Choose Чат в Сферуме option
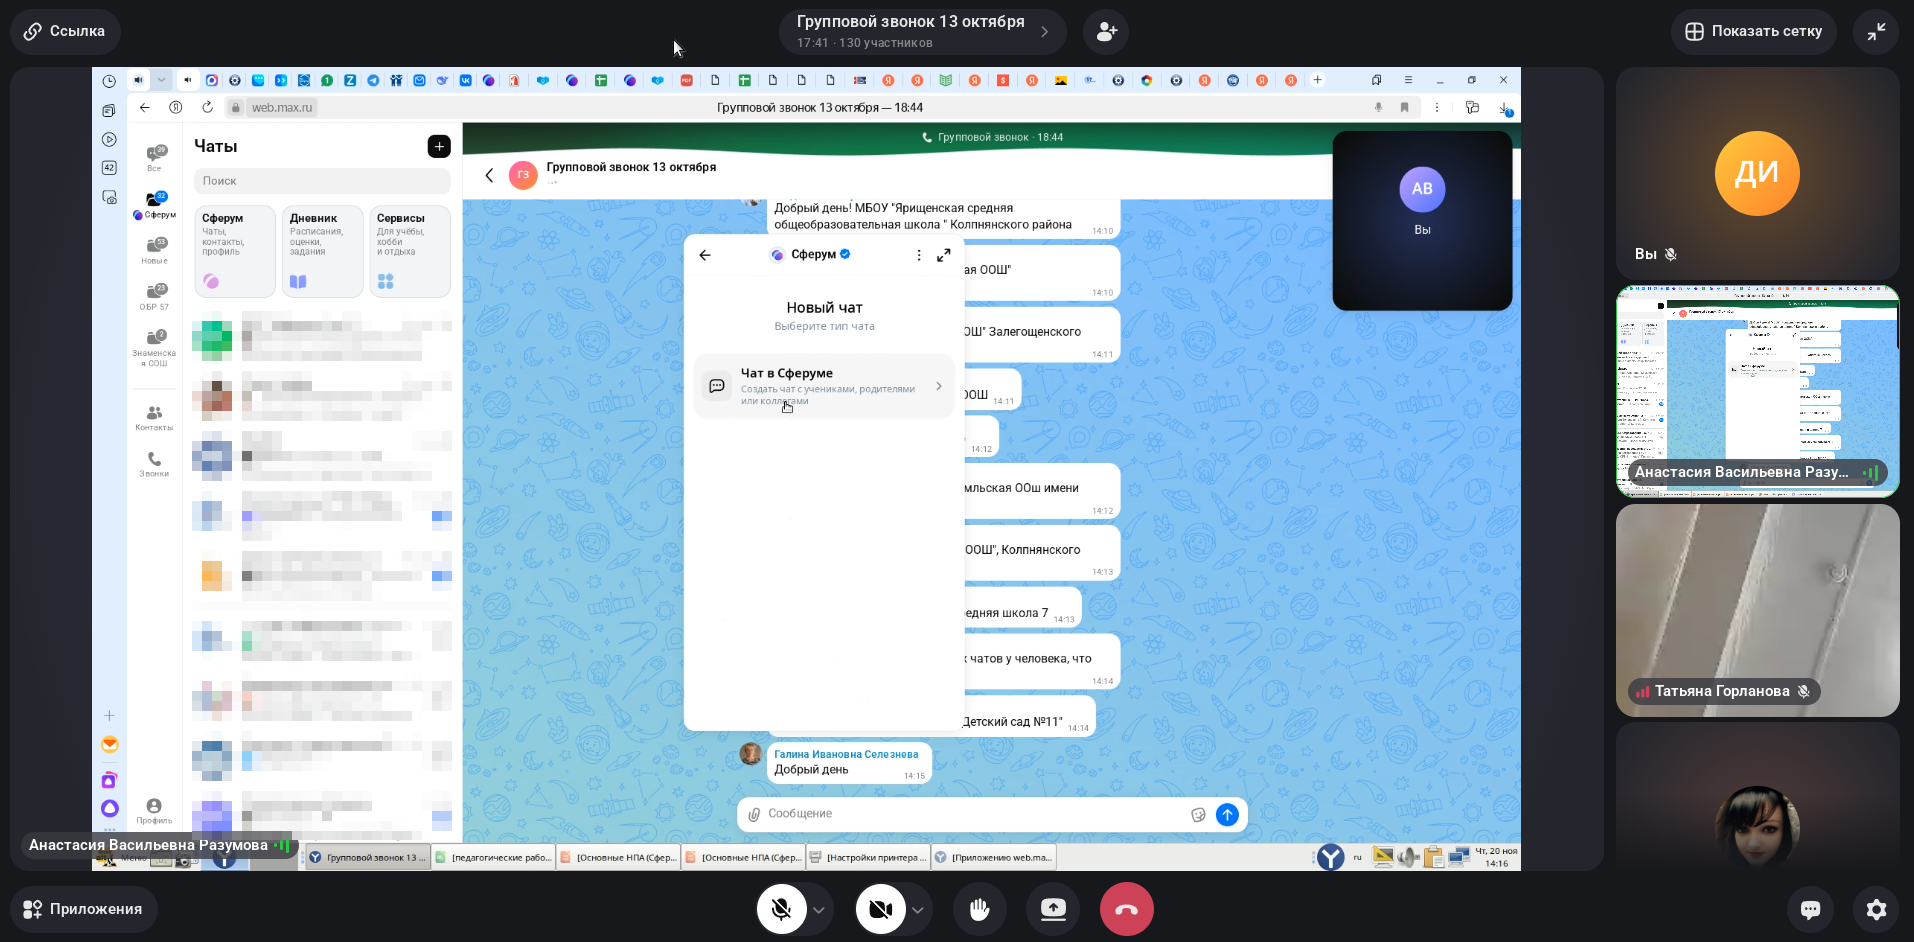 (x=824, y=386)
